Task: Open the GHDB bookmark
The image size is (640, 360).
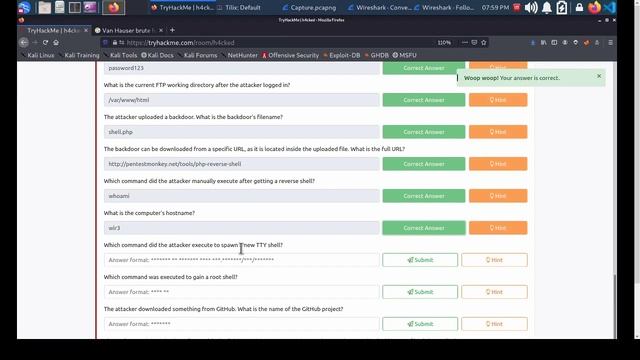Action: 376,55
